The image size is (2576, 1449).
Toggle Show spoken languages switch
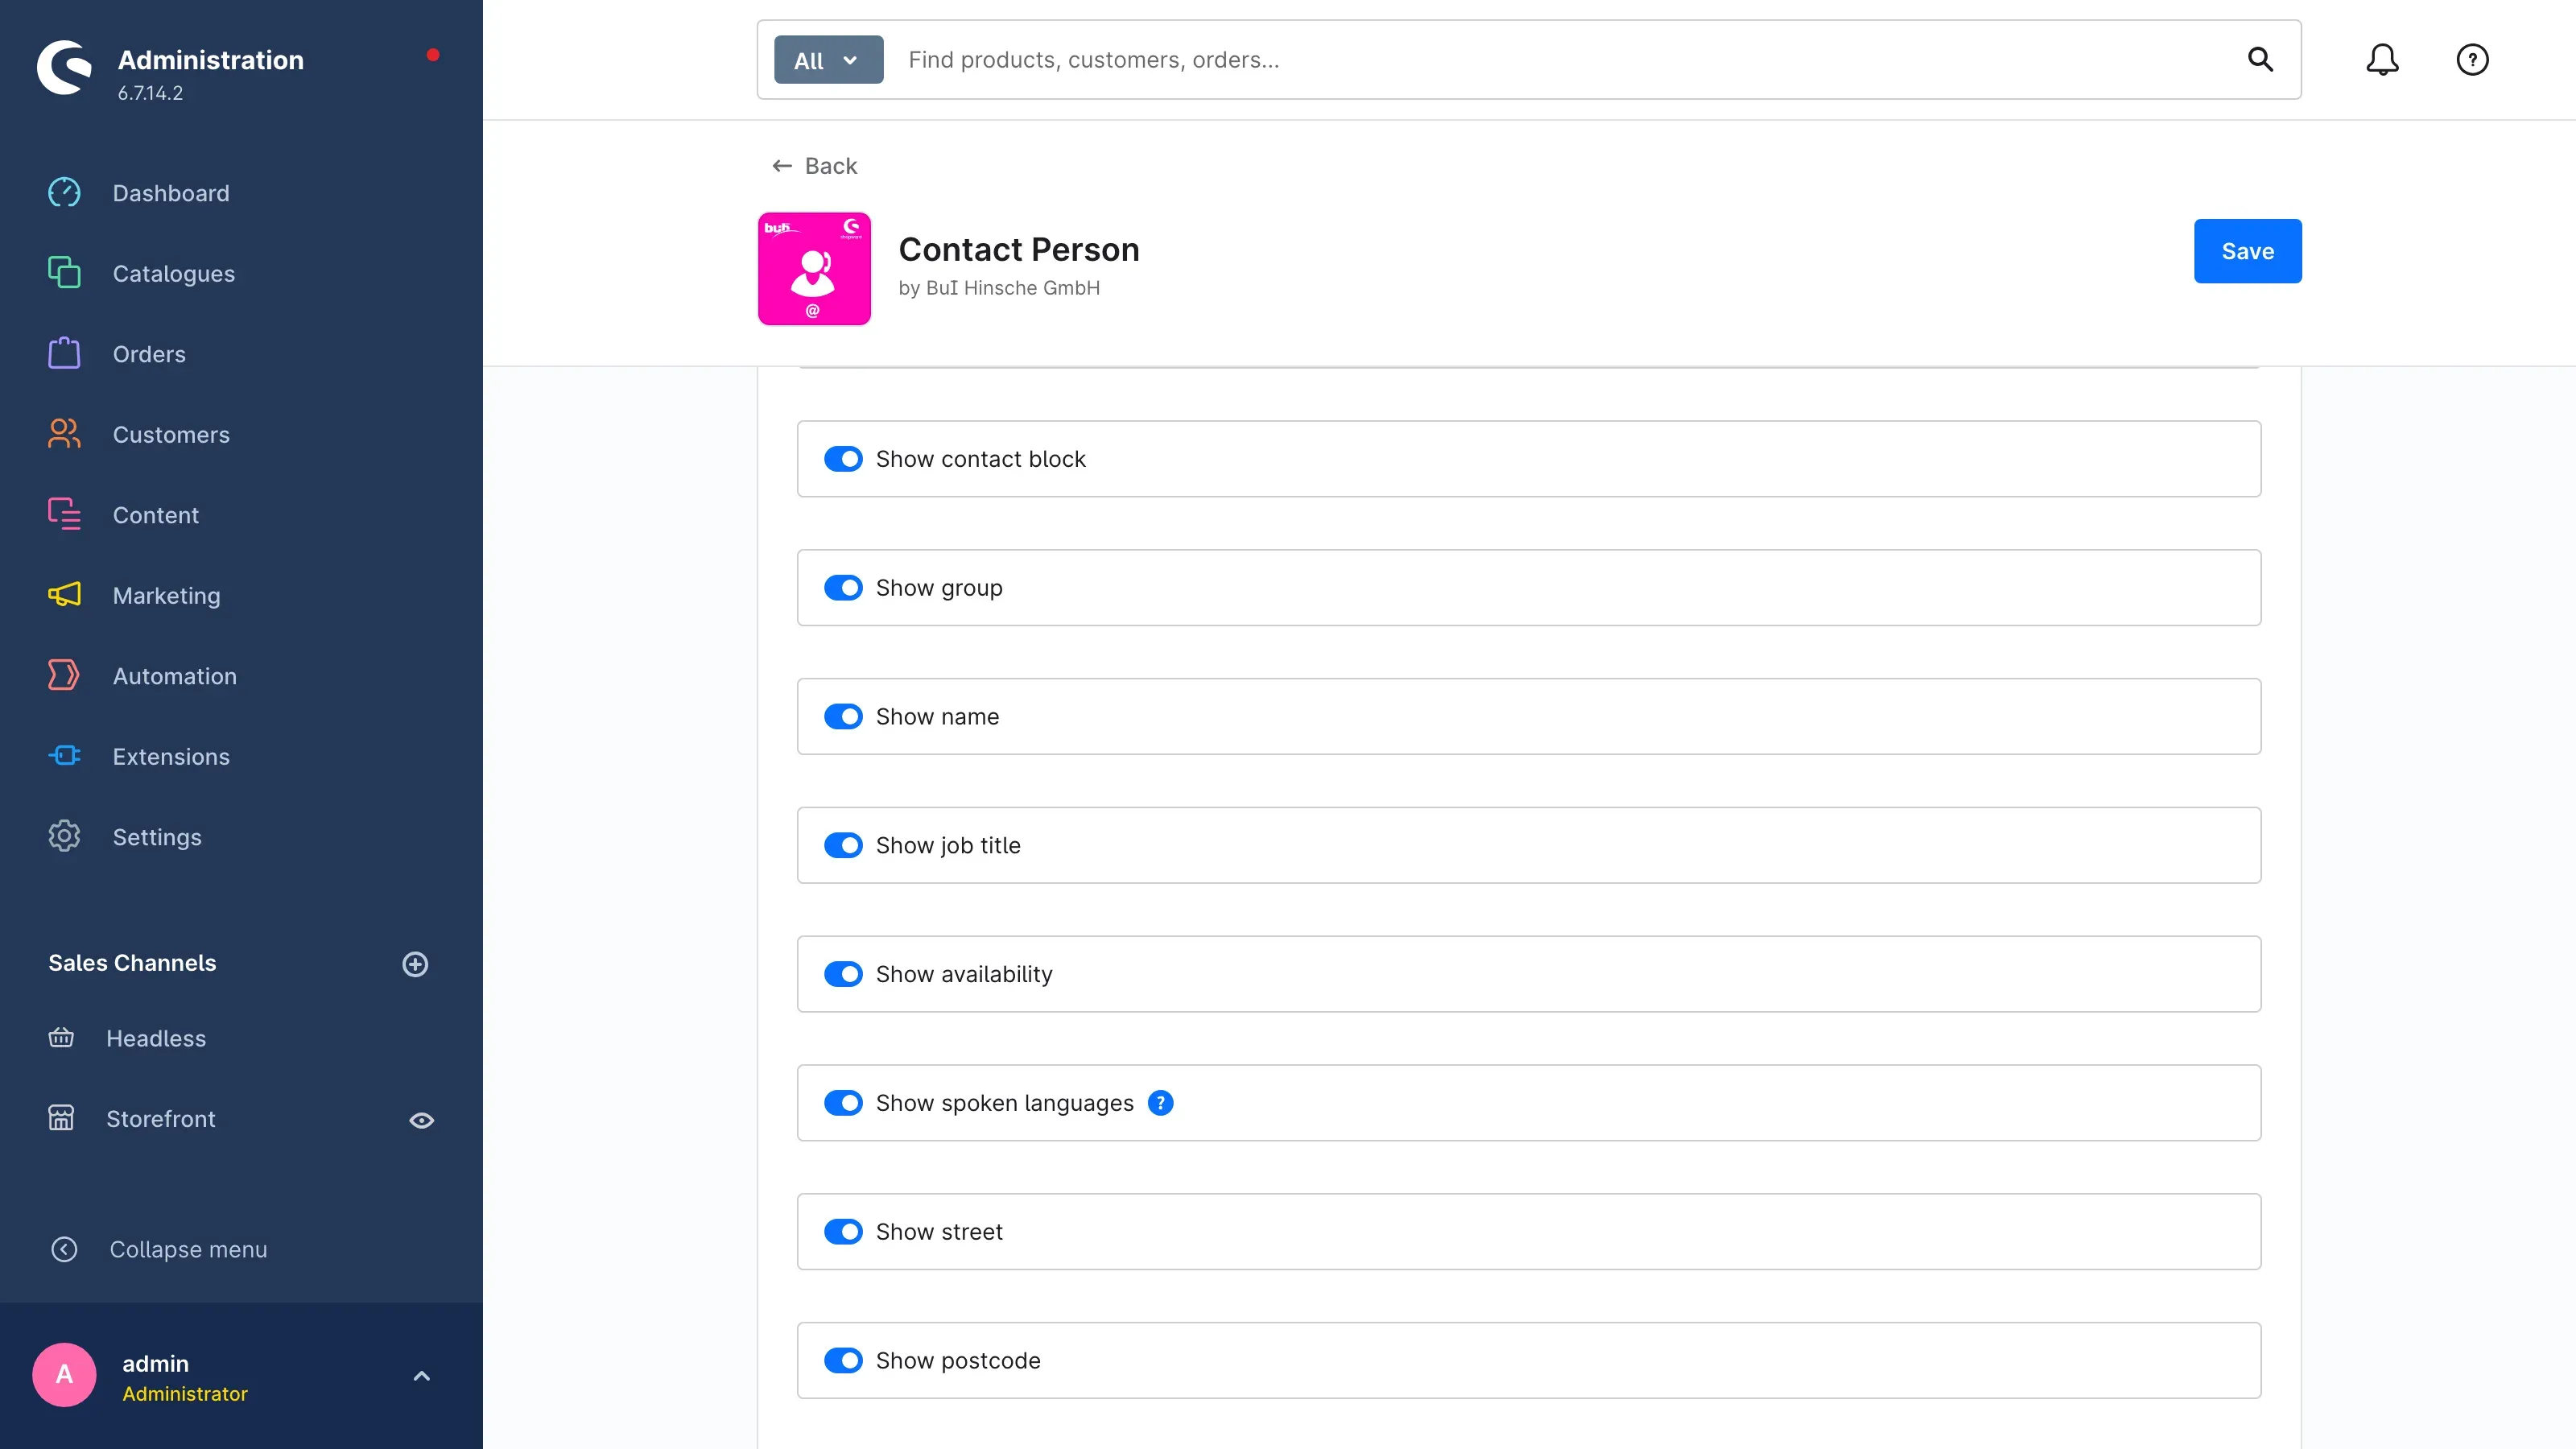pos(843,1103)
